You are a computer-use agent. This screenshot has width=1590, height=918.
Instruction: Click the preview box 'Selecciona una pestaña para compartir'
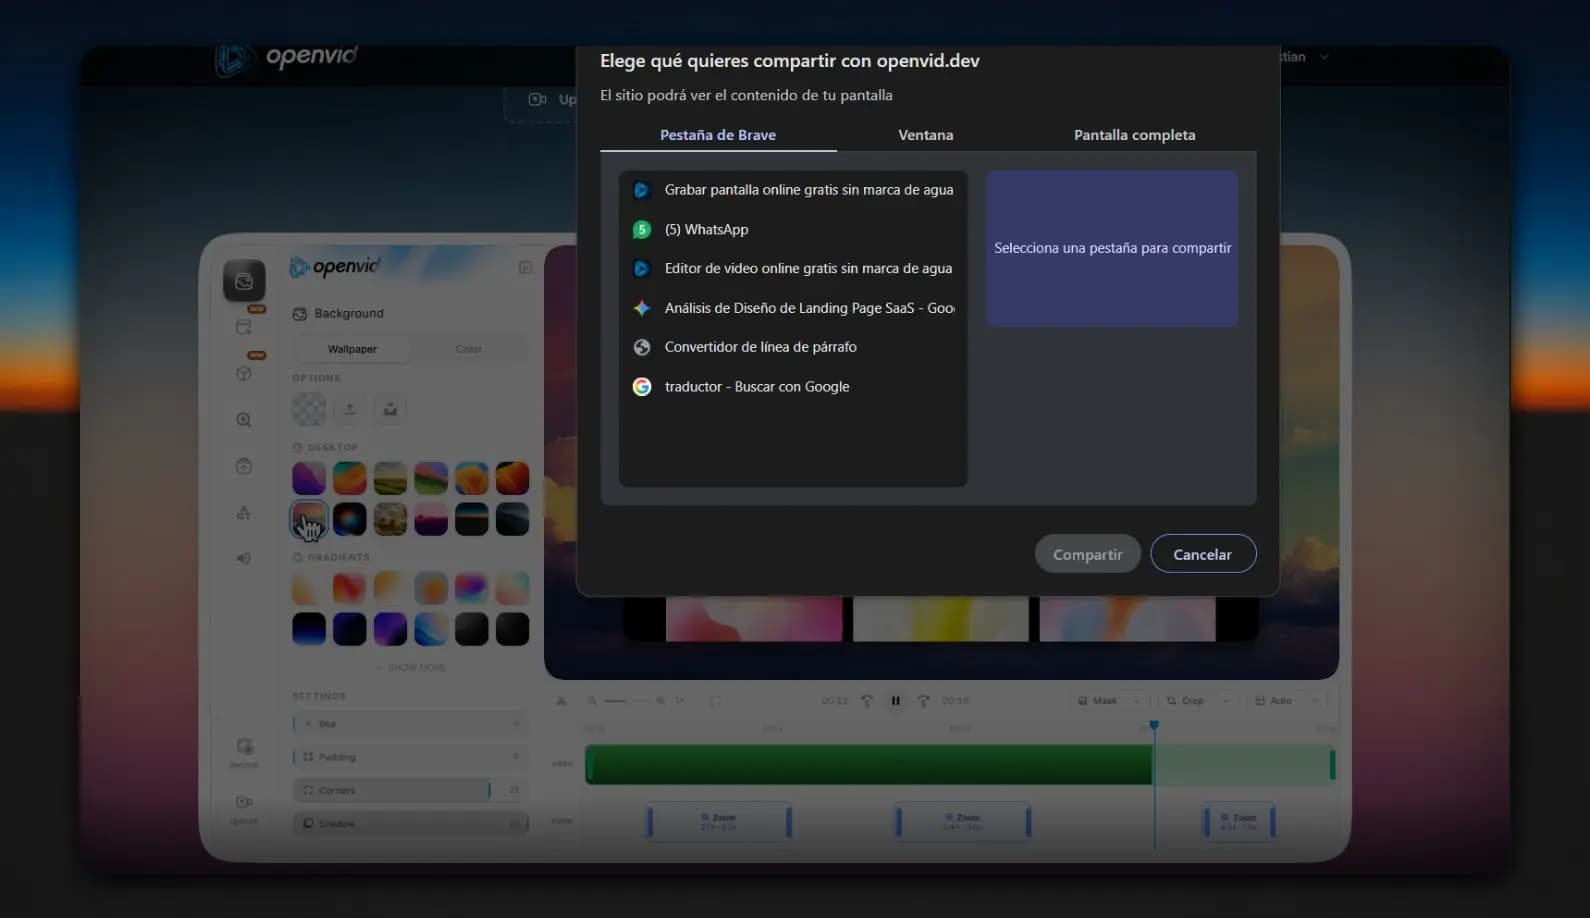(x=1112, y=248)
